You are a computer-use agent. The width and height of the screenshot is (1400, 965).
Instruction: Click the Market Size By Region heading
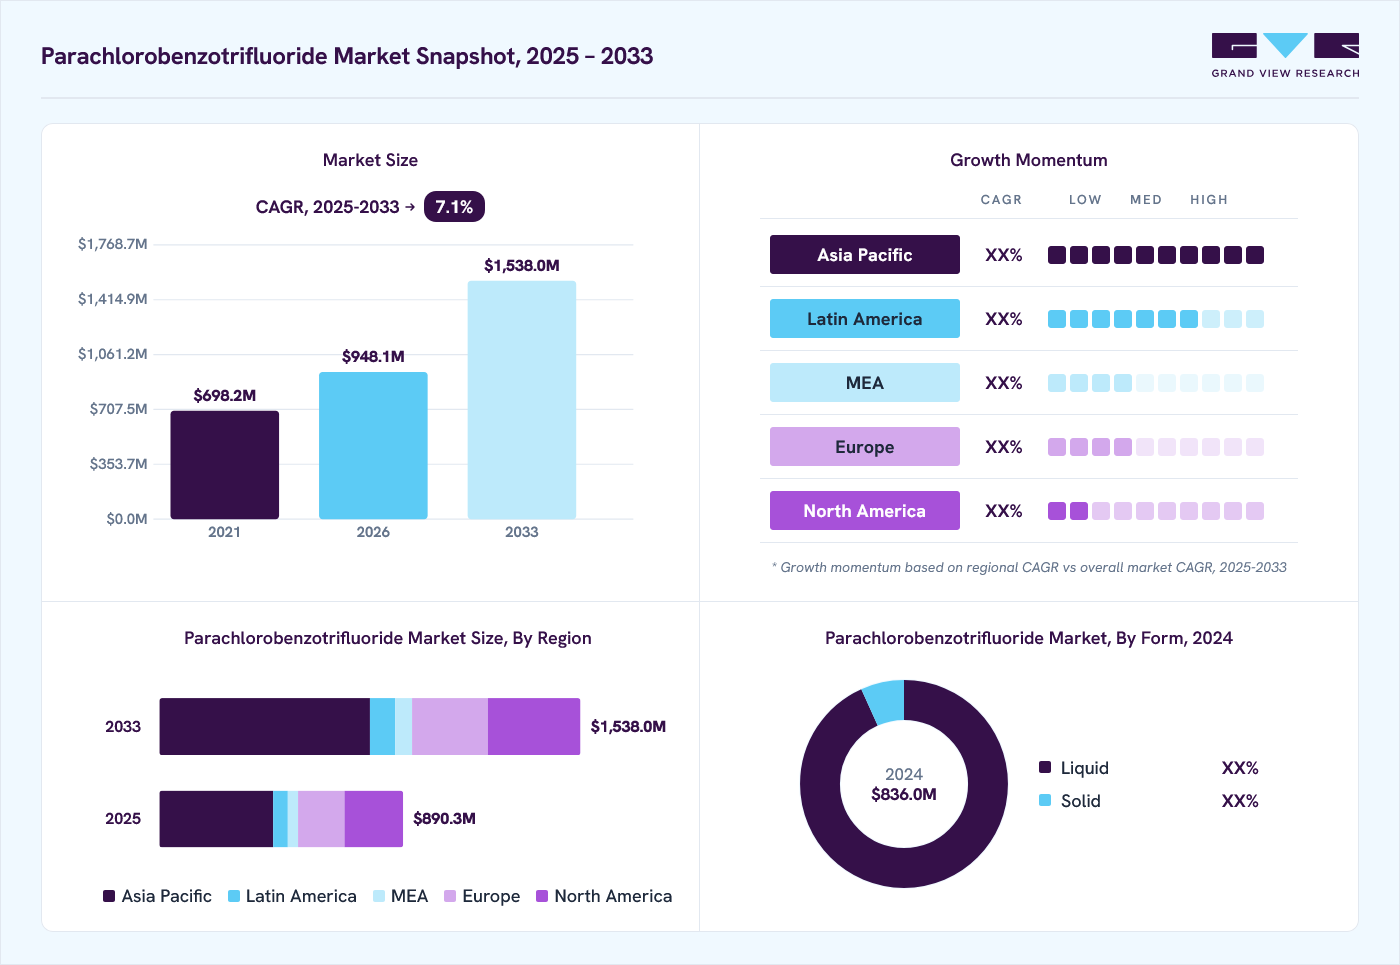click(388, 638)
